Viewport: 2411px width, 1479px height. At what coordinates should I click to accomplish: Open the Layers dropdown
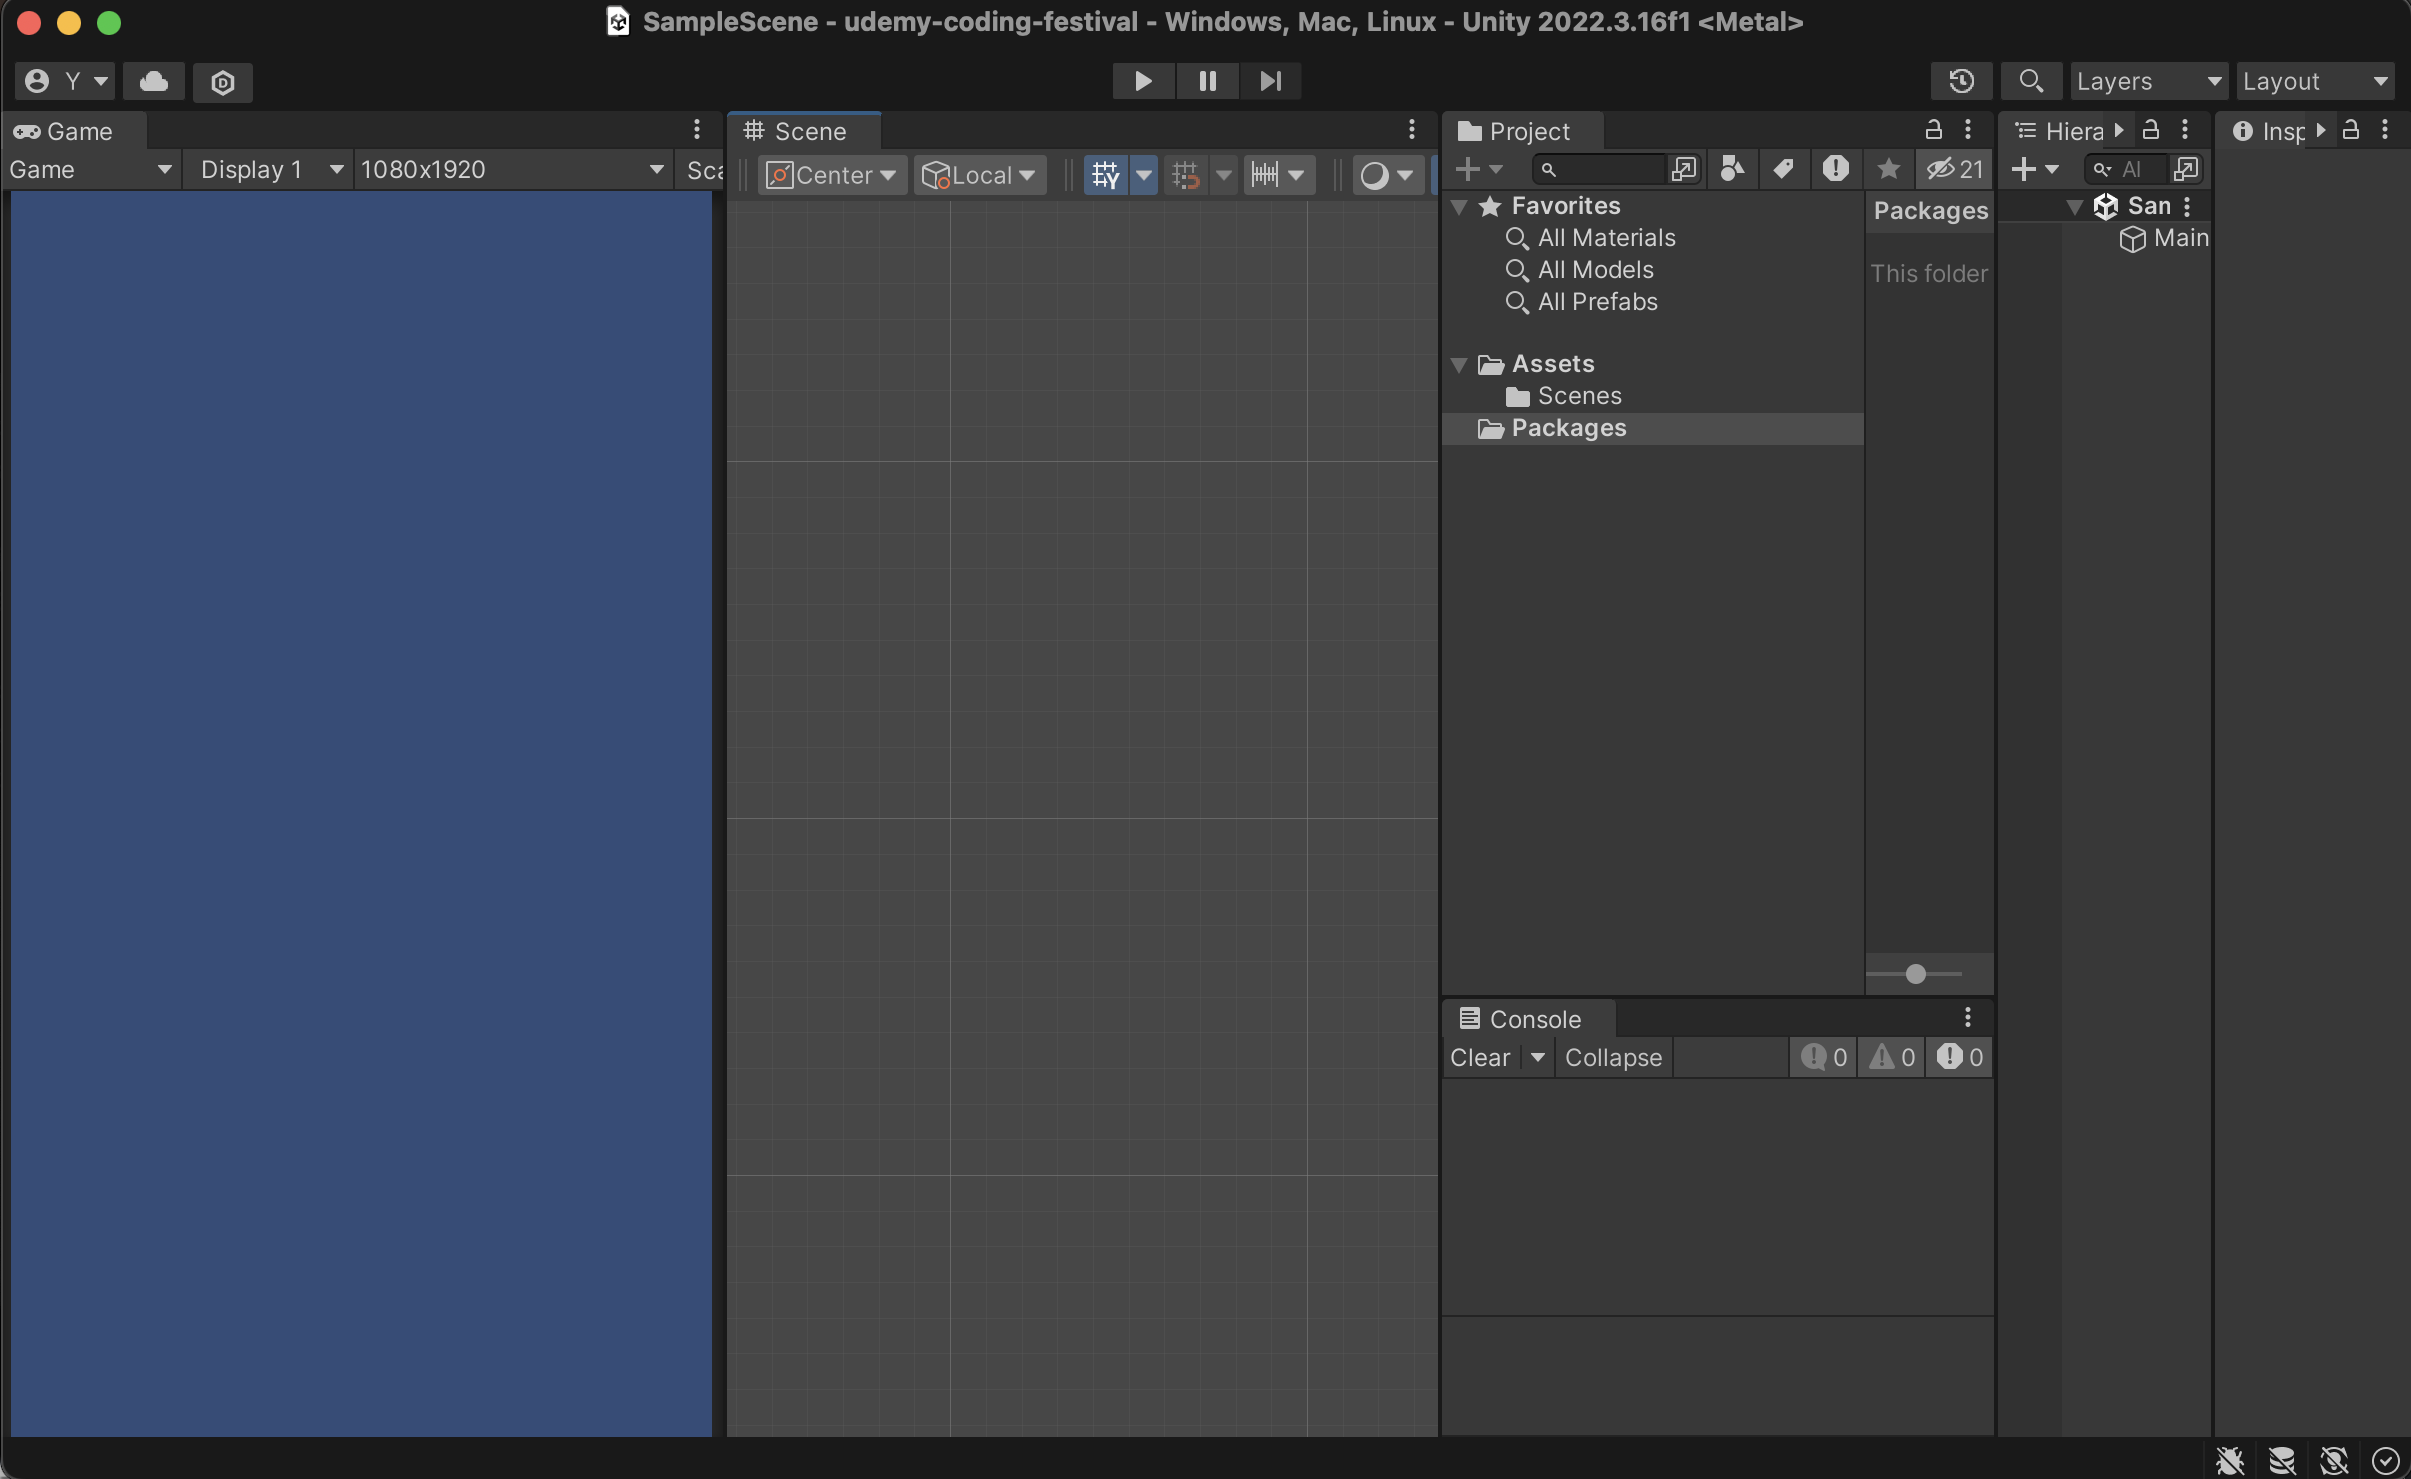click(x=2148, y=81)
